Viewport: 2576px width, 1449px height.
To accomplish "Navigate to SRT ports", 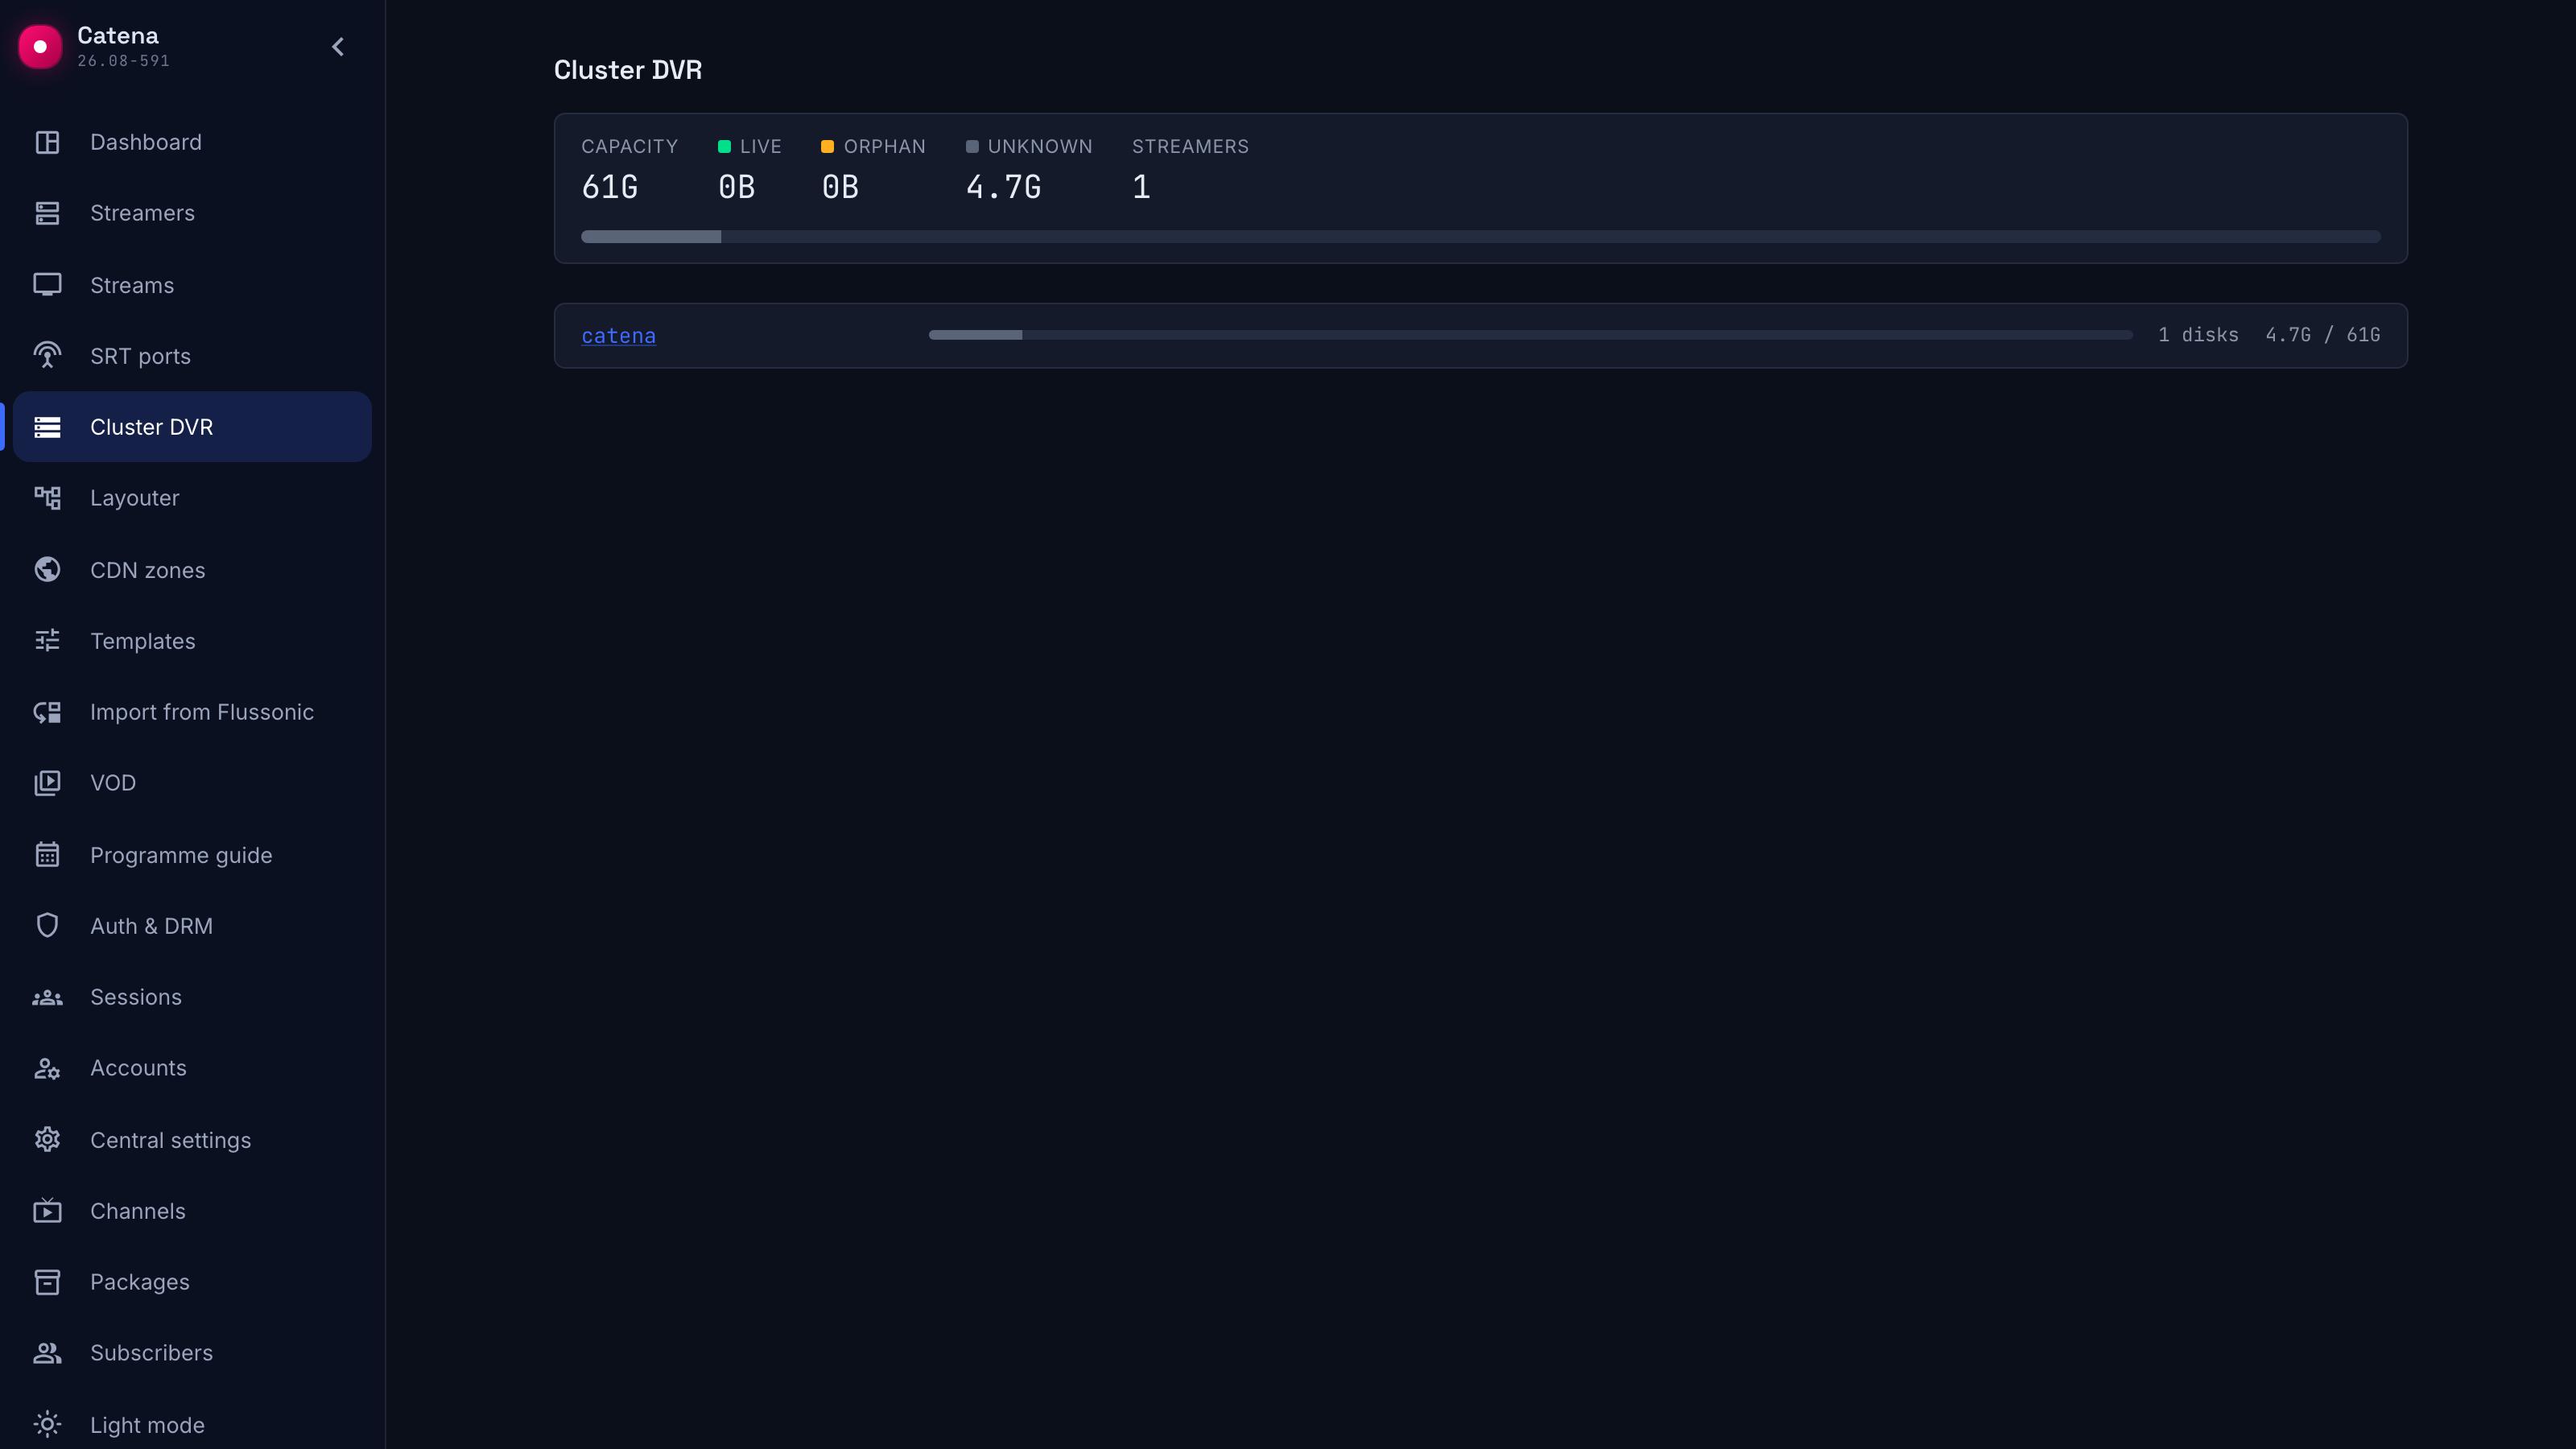I will tap(192, 356).
